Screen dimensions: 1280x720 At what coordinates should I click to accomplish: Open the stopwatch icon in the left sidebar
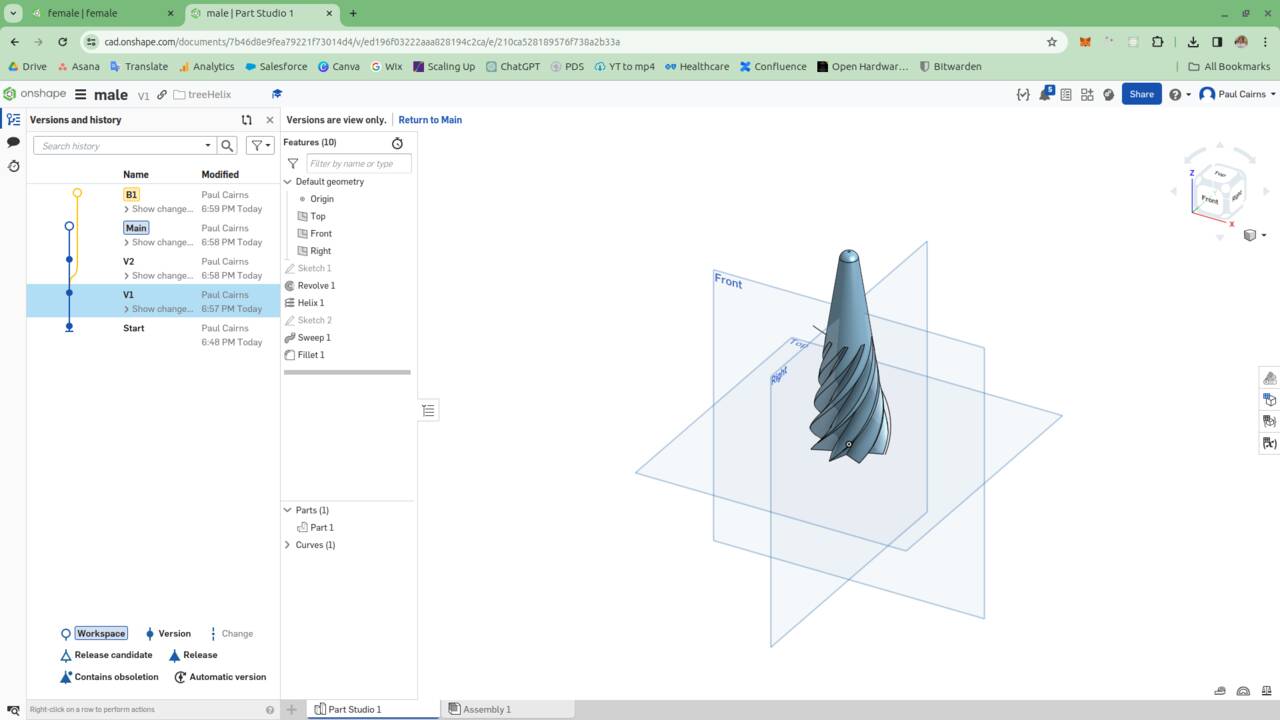pyautogui.click(x=13, y=166)
